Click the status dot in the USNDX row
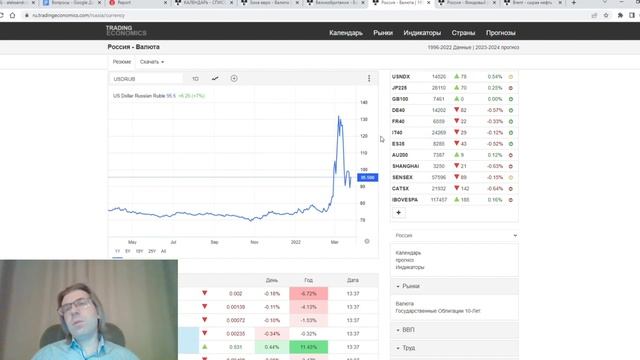Image resolution: width=640 pixels, height=360 pixels. pyautogui.click(x=511, y=77)
